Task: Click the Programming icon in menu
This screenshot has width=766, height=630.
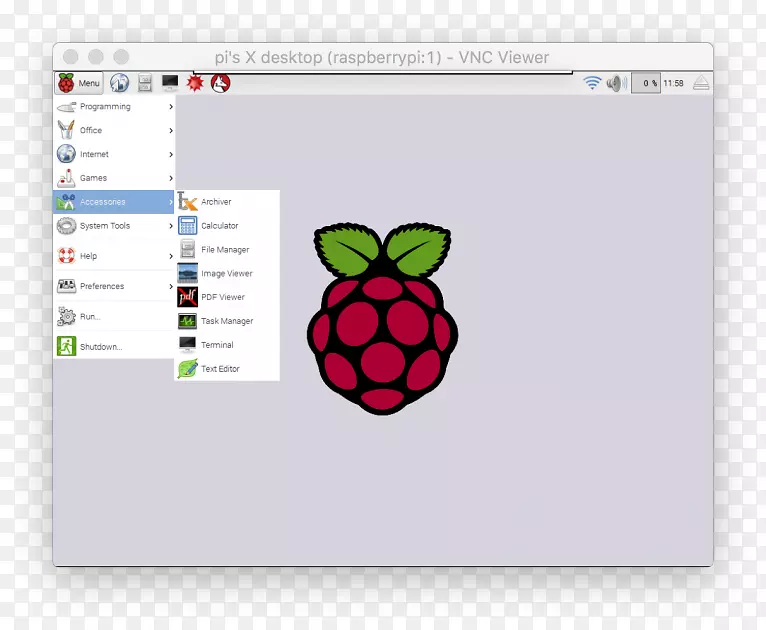Action: [x=66, y=106]
